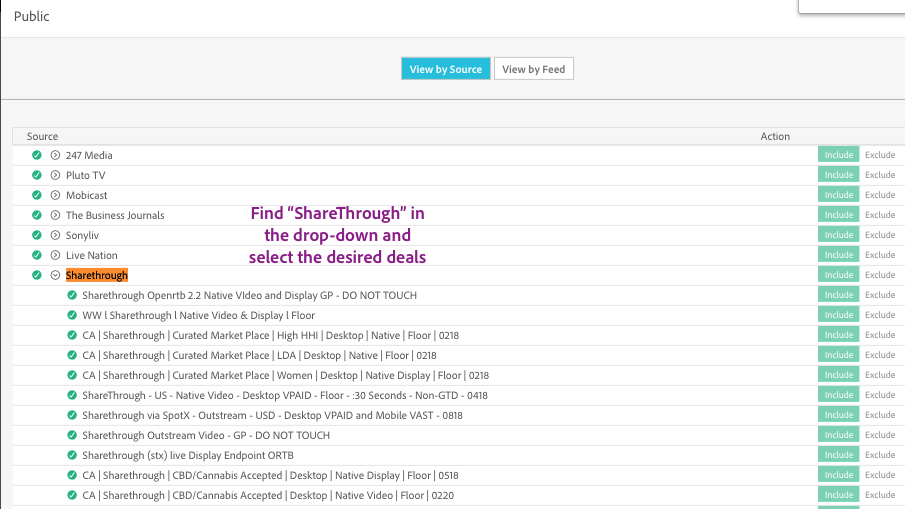
Task: Collapse the Sharethrough source list
Action: [x=55, y=275]
